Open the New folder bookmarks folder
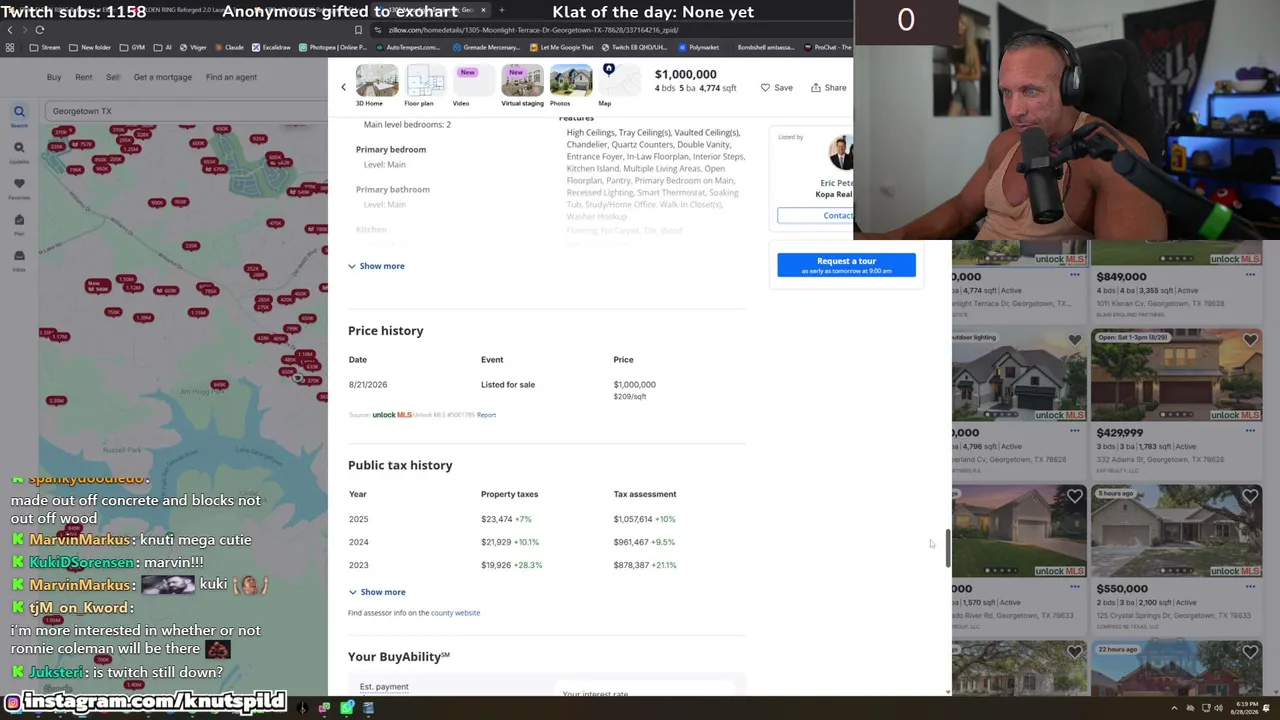The width and height of the screenshot is (1280, 720). (91, 47)
